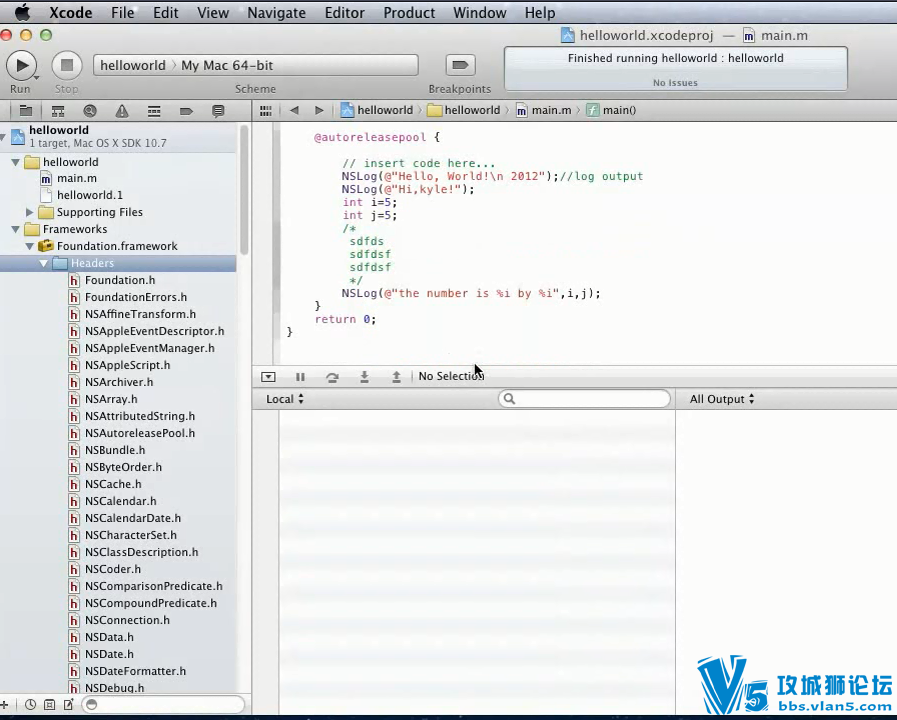The image size is (897, 720).
Task: Toggle the Breakpoints button in the toolbar
Action: pos(460,65)
